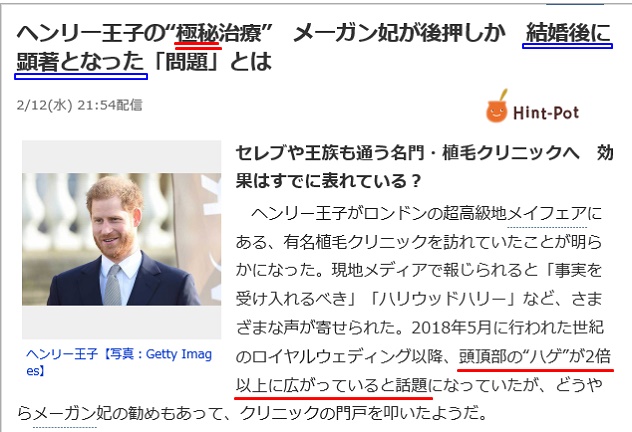Click the photo caption ヘンリー王子 Getty Images link
Screen dimensions: 632x432
pos(119,361)
